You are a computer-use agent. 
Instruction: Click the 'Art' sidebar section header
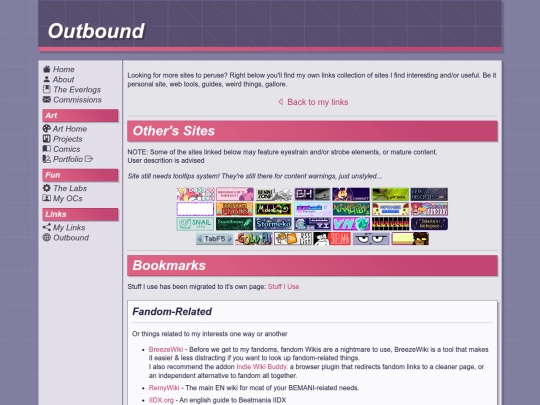pyautogui.click(x=80, y=115)
